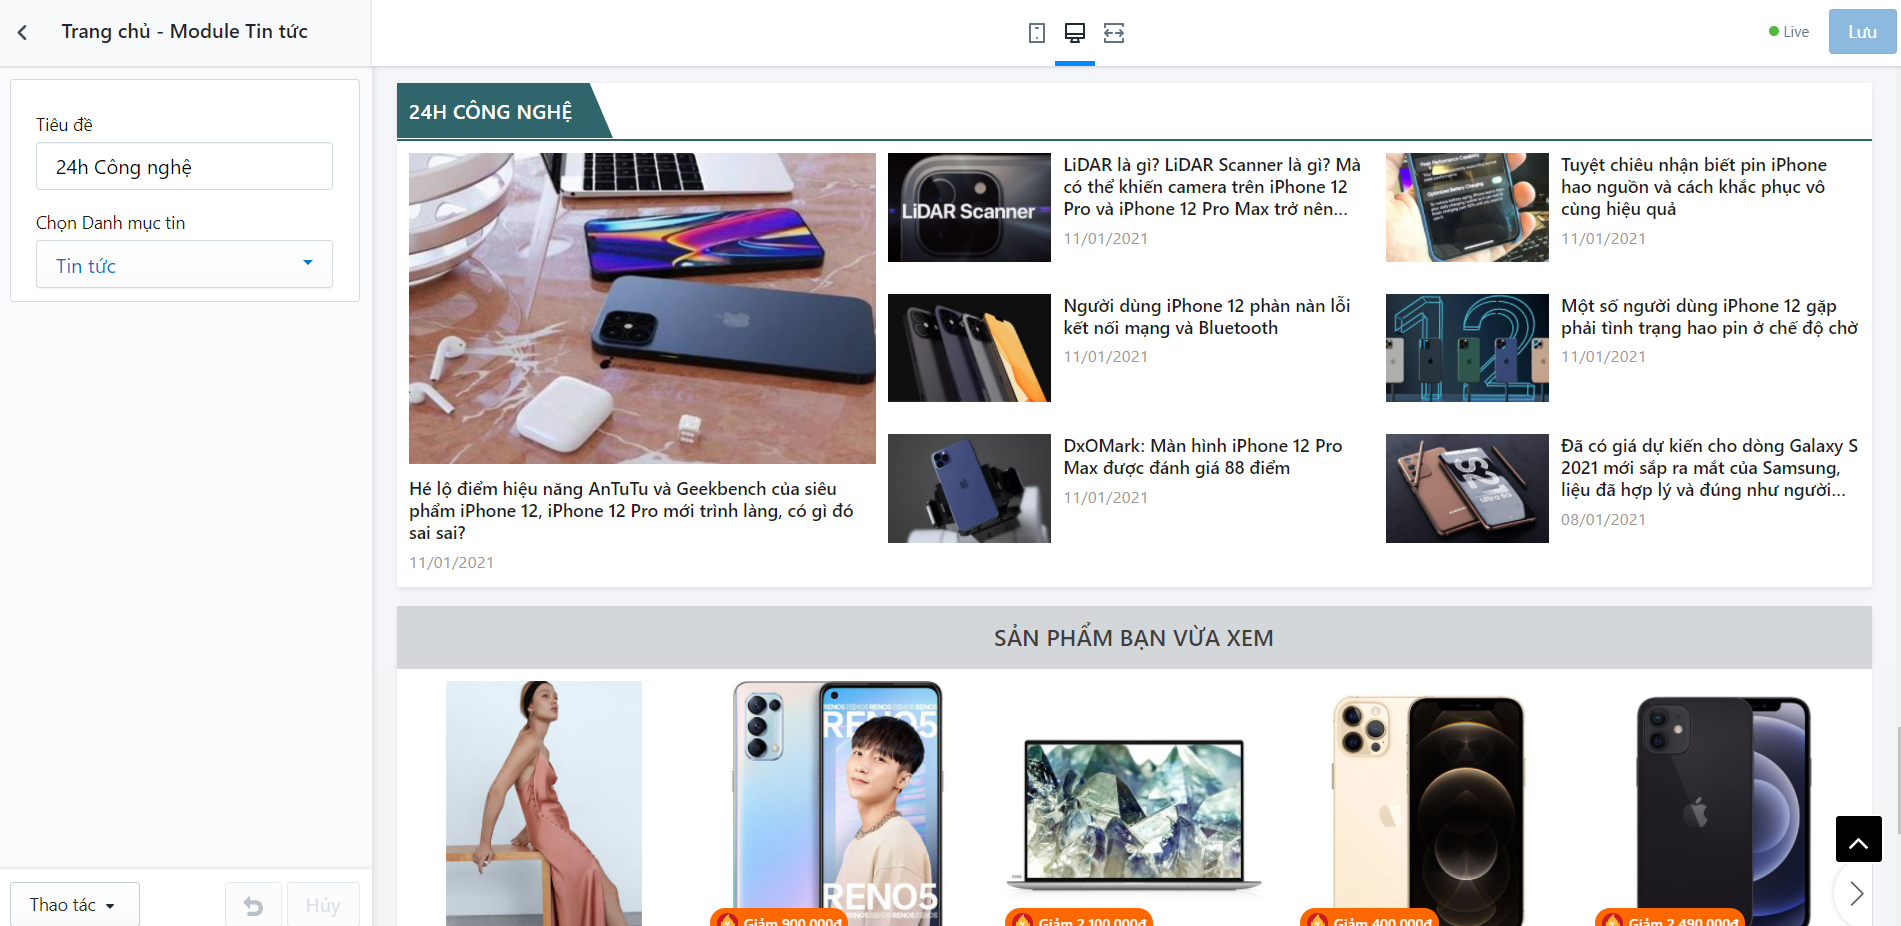Open article on iPhone 12 Bluetooth complaints

pos(1207,317)
